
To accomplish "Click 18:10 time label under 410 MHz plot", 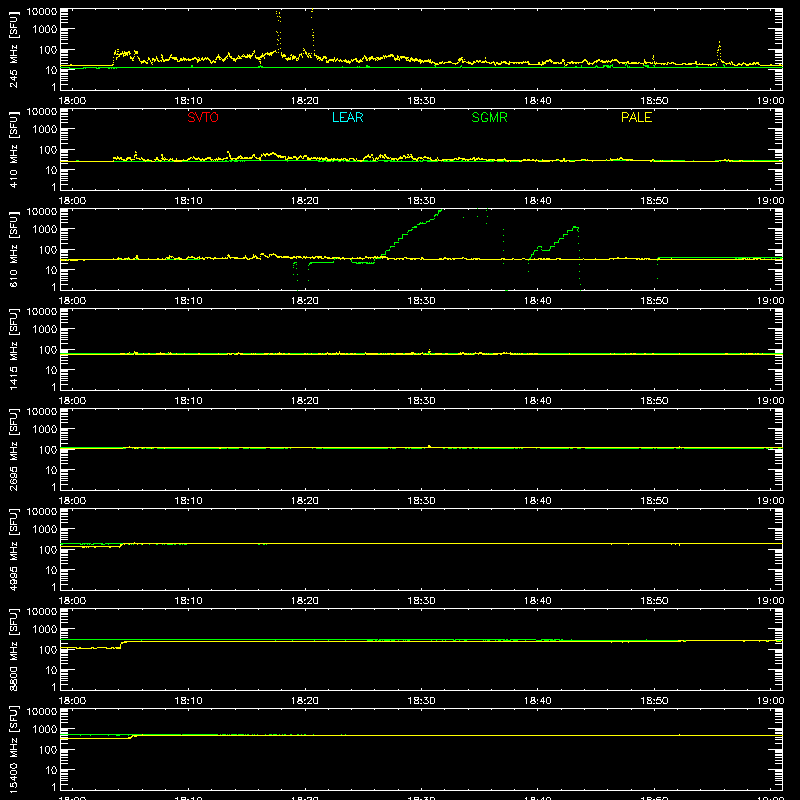I will [x=188, y=201].
